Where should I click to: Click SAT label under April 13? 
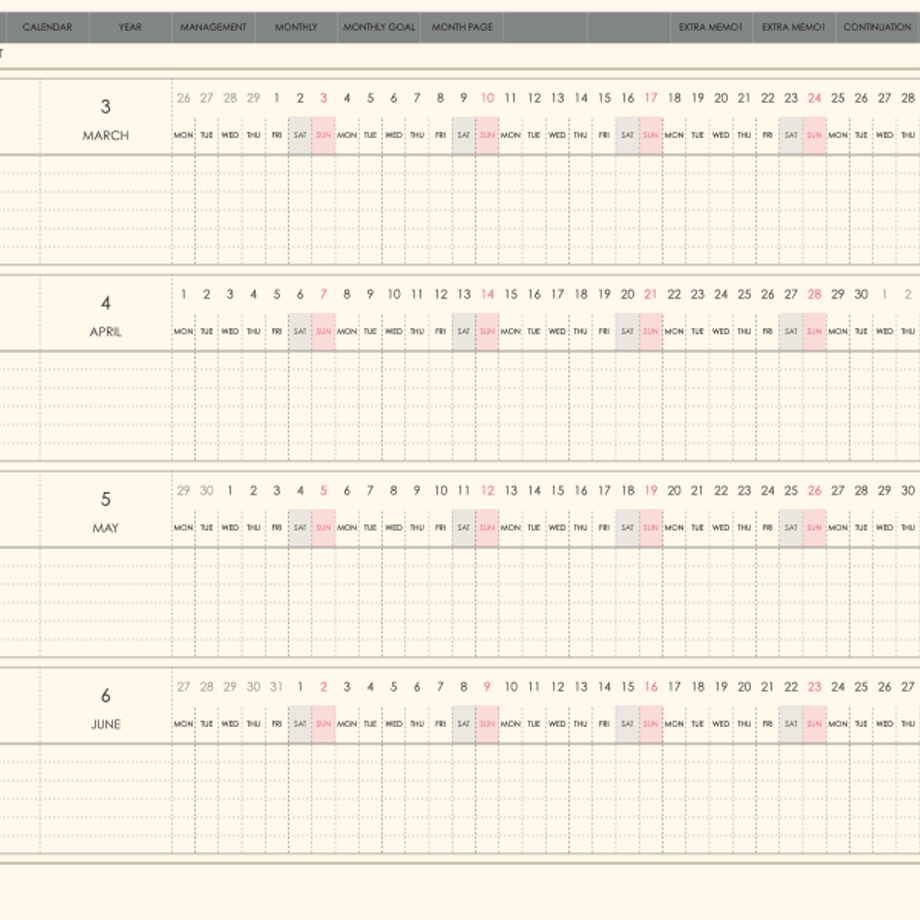click(464, 332)
